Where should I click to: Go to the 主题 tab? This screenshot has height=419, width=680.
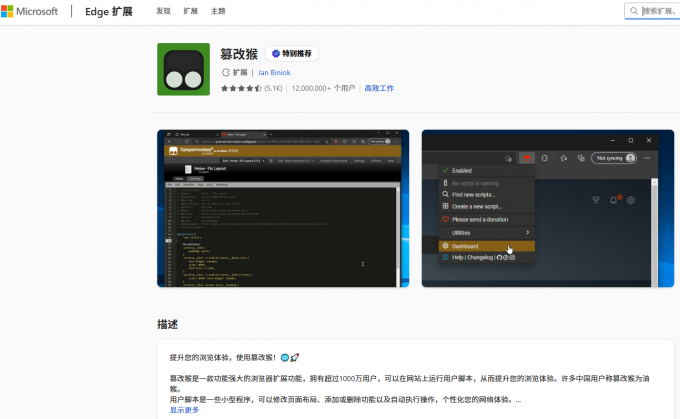point(218,11)
